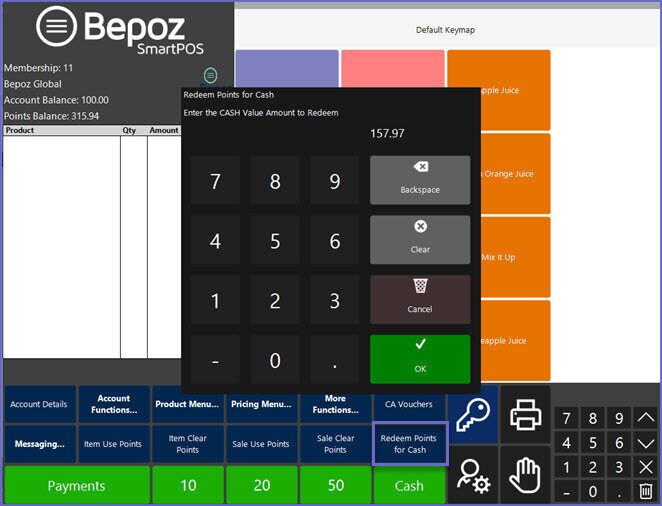Screen dimensions: 662x506
Task: Click the redeem amount field showing 157.97
Action: (387, 133)
